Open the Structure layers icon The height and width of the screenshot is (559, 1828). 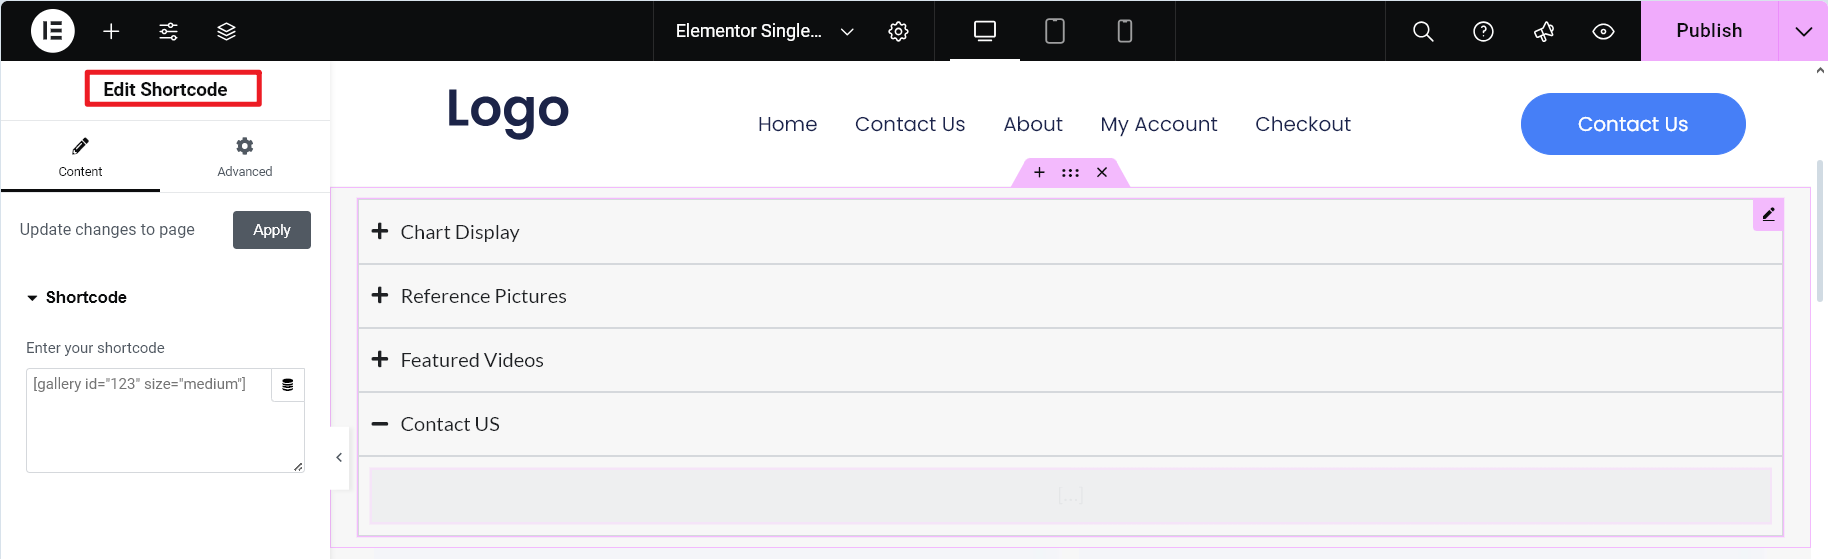point(226,31)
